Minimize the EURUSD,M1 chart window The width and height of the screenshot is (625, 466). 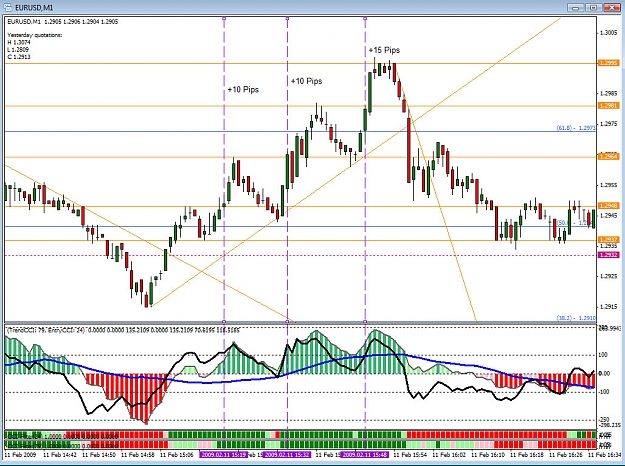577,7
